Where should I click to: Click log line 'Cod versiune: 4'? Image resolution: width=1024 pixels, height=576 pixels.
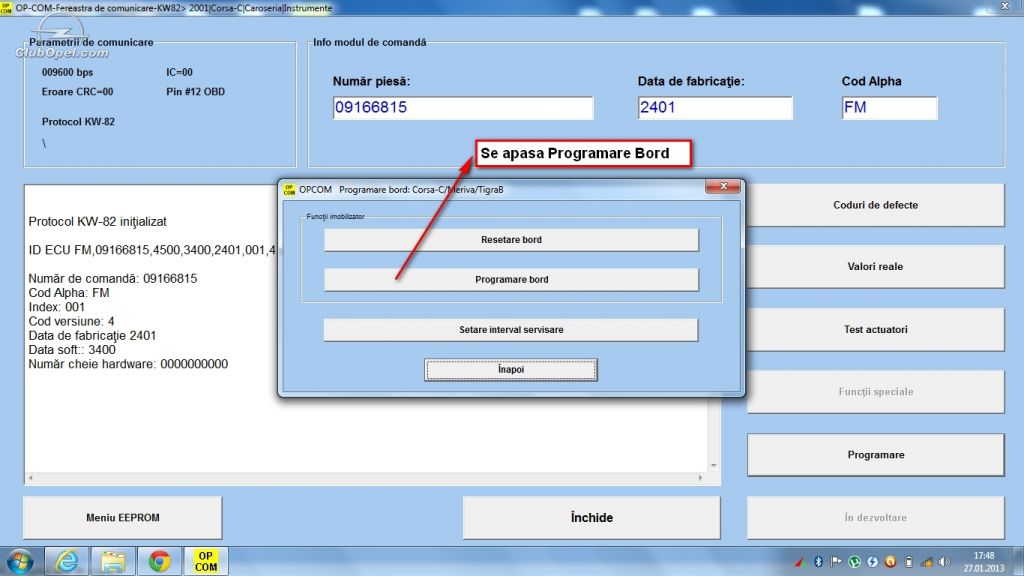71,322
